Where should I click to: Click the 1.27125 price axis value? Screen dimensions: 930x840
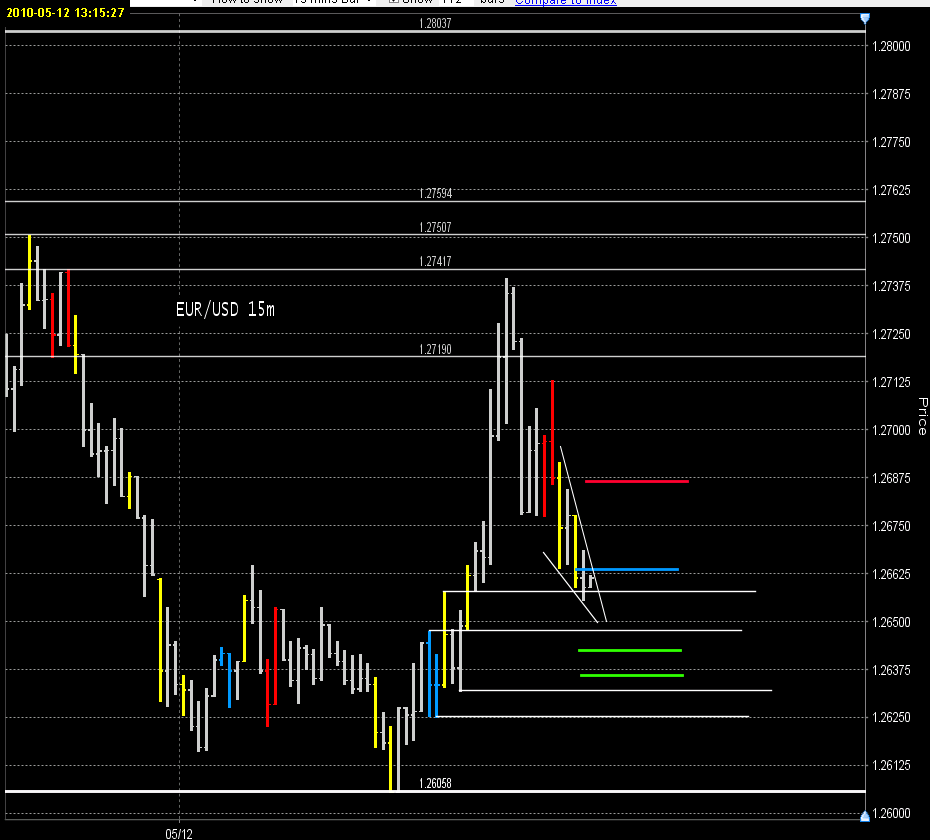891,382
